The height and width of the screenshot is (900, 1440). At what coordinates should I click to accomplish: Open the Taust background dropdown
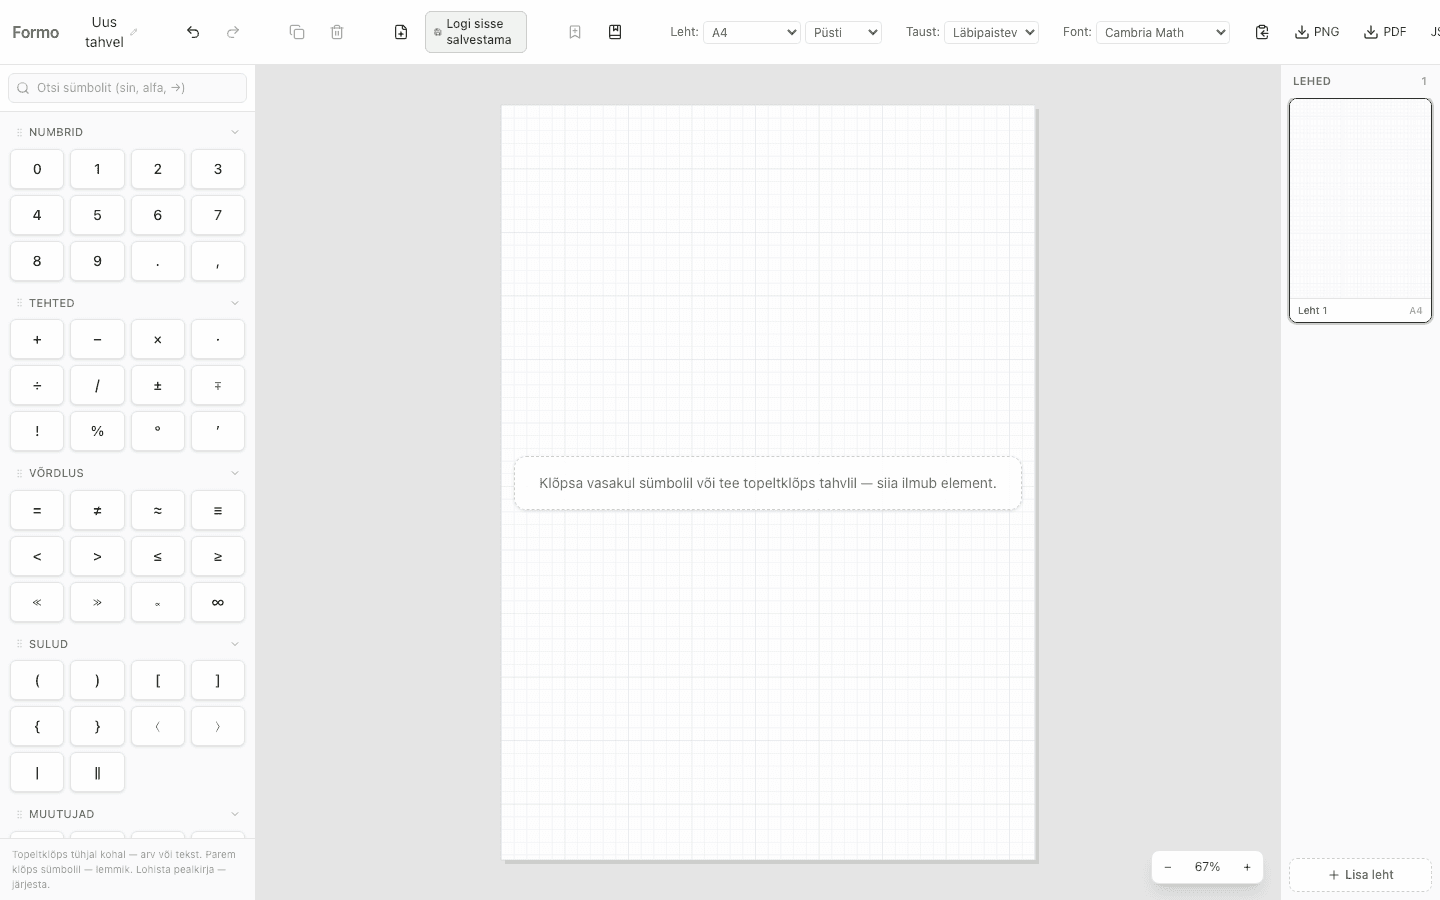point(991,32)
